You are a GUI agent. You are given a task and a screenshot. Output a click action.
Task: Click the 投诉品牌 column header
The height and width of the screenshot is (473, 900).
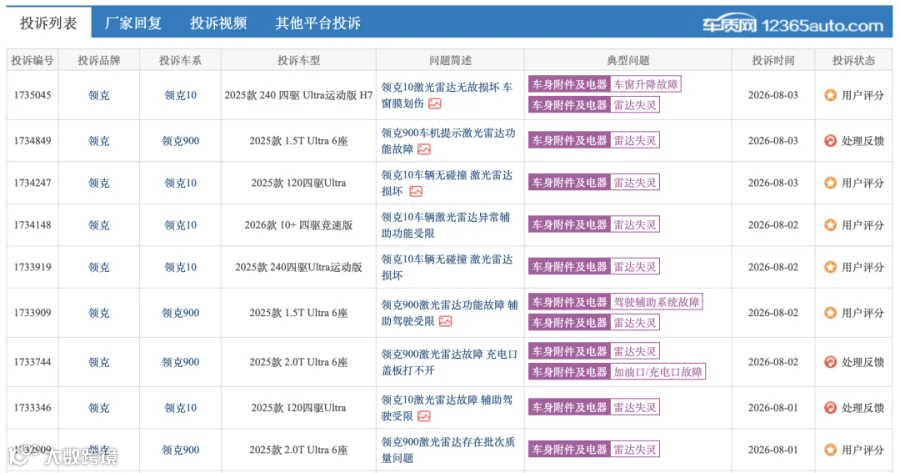[99, 60]
